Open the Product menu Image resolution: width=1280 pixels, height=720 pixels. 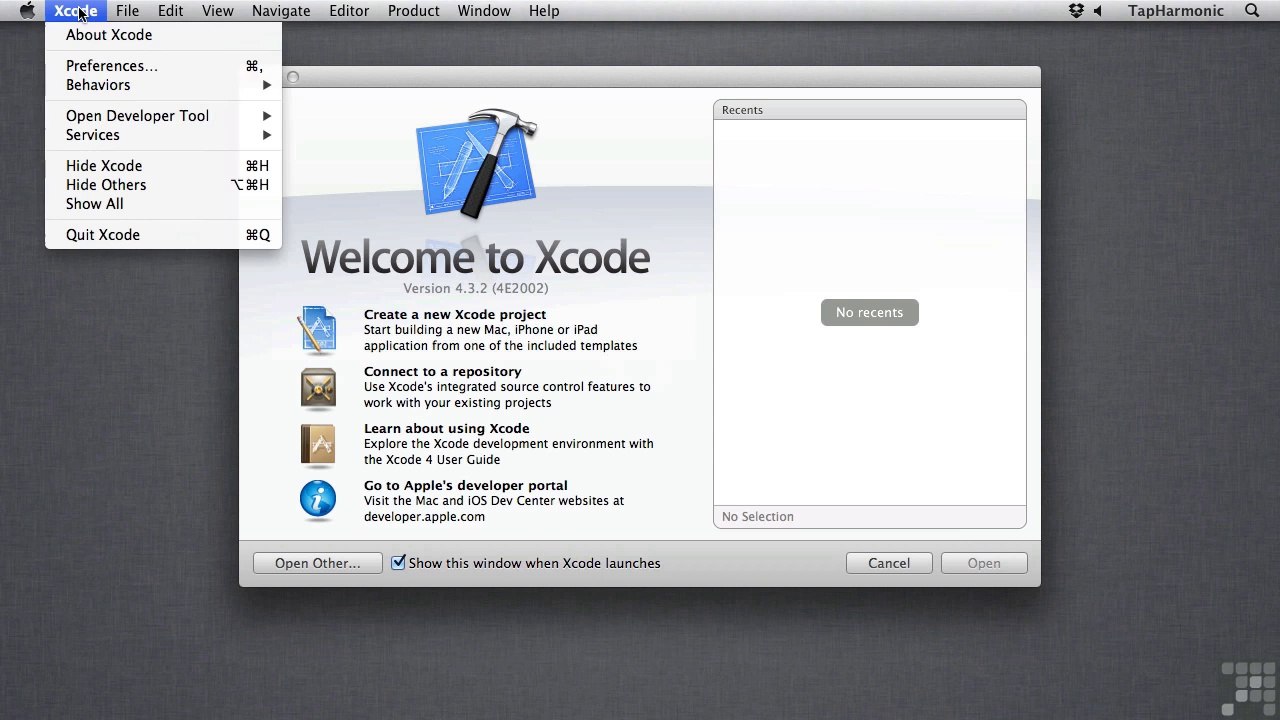pyautogui.click(x=413, y=11)
